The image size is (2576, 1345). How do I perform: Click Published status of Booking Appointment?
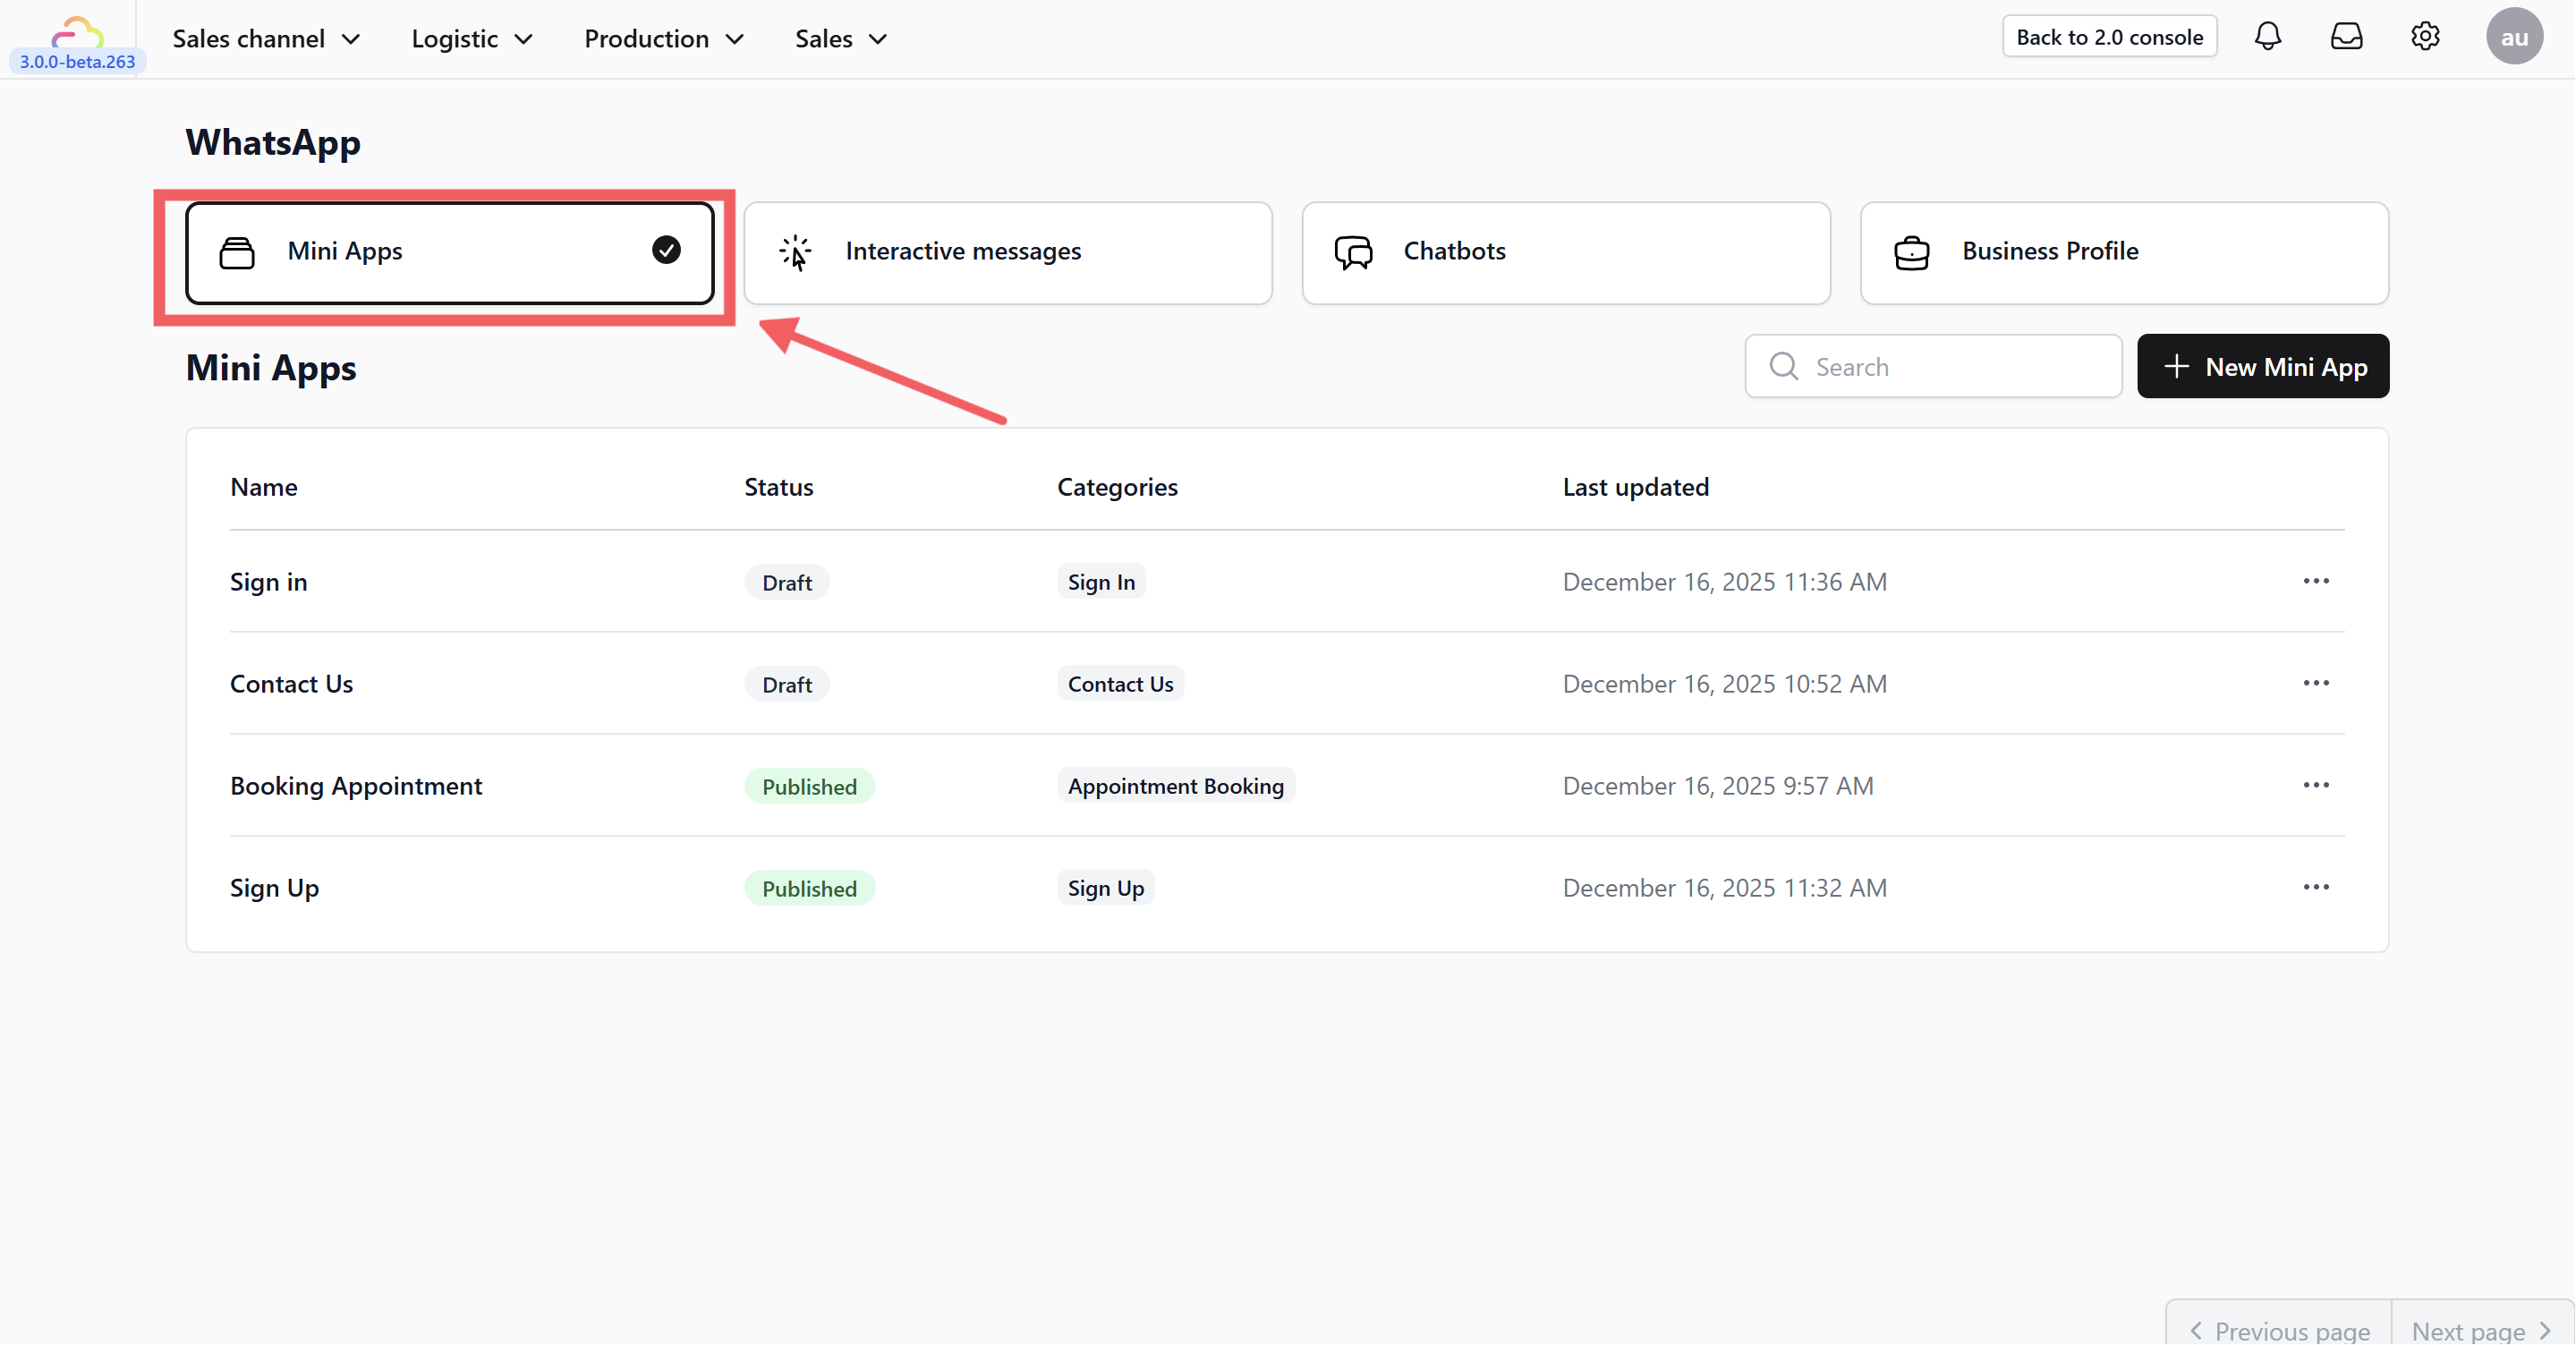809,786
